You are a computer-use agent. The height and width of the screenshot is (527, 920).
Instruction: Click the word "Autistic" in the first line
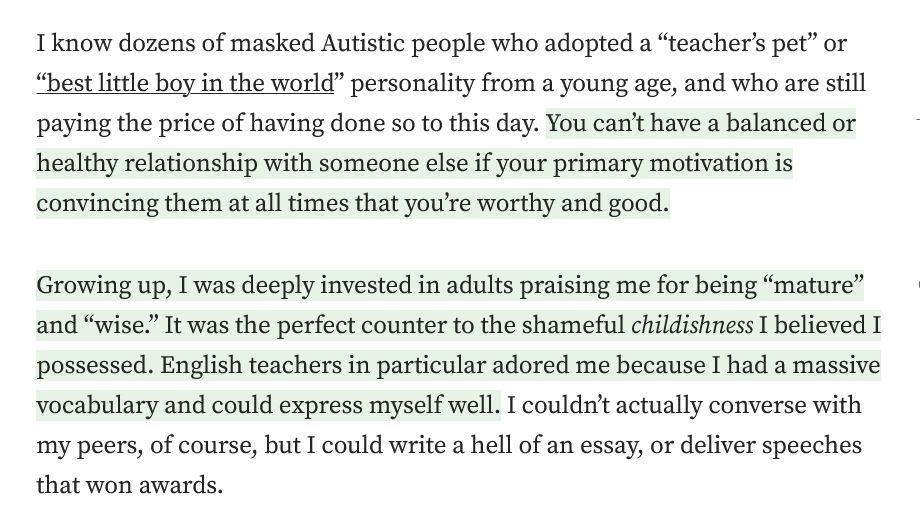363,43
